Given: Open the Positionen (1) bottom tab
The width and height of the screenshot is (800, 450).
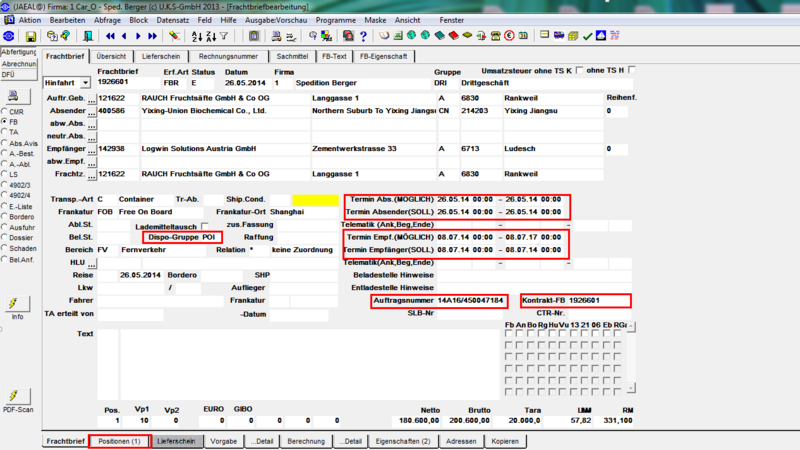Looking at the screenshot, I should 119,441.
